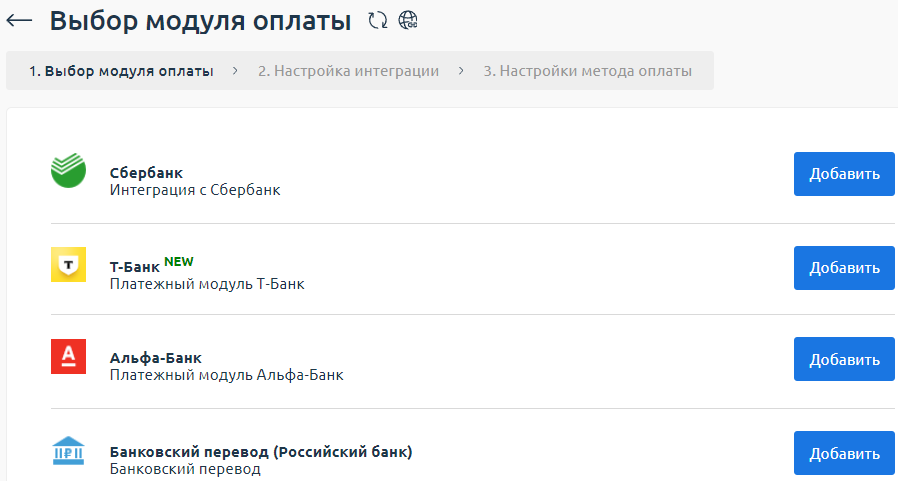
Task: Click the red Альфа-Банк logo
Action: click(x=69, y=357)
